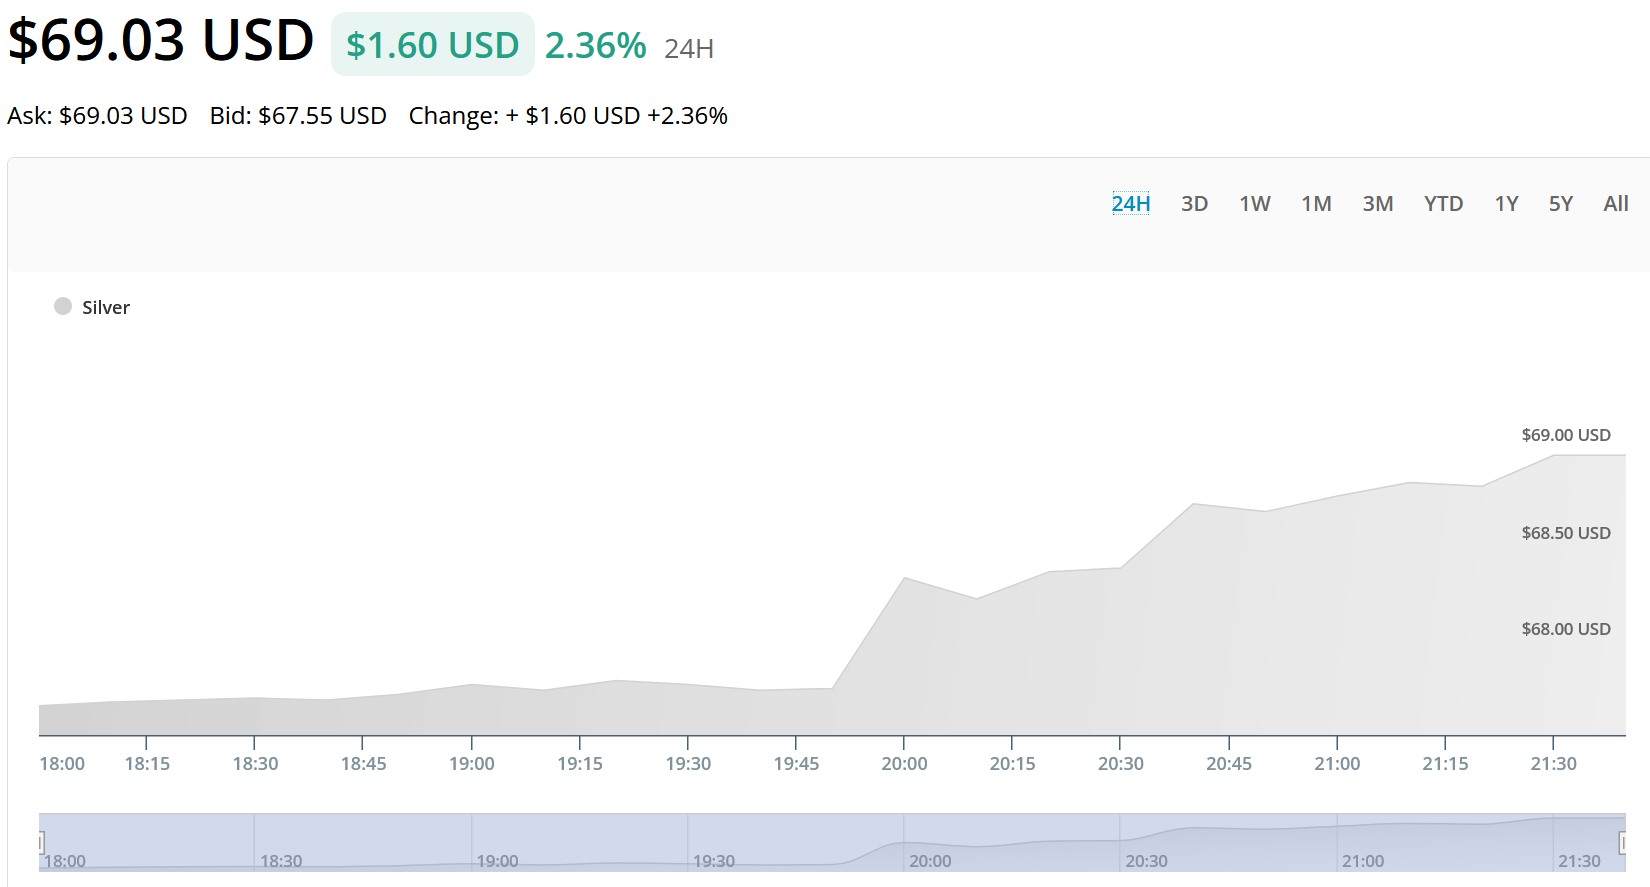The height and width of the screenshot is (887, 1650).
Task: Click the green $1.60 USD change badge
Action: click(x=433, y=45)
